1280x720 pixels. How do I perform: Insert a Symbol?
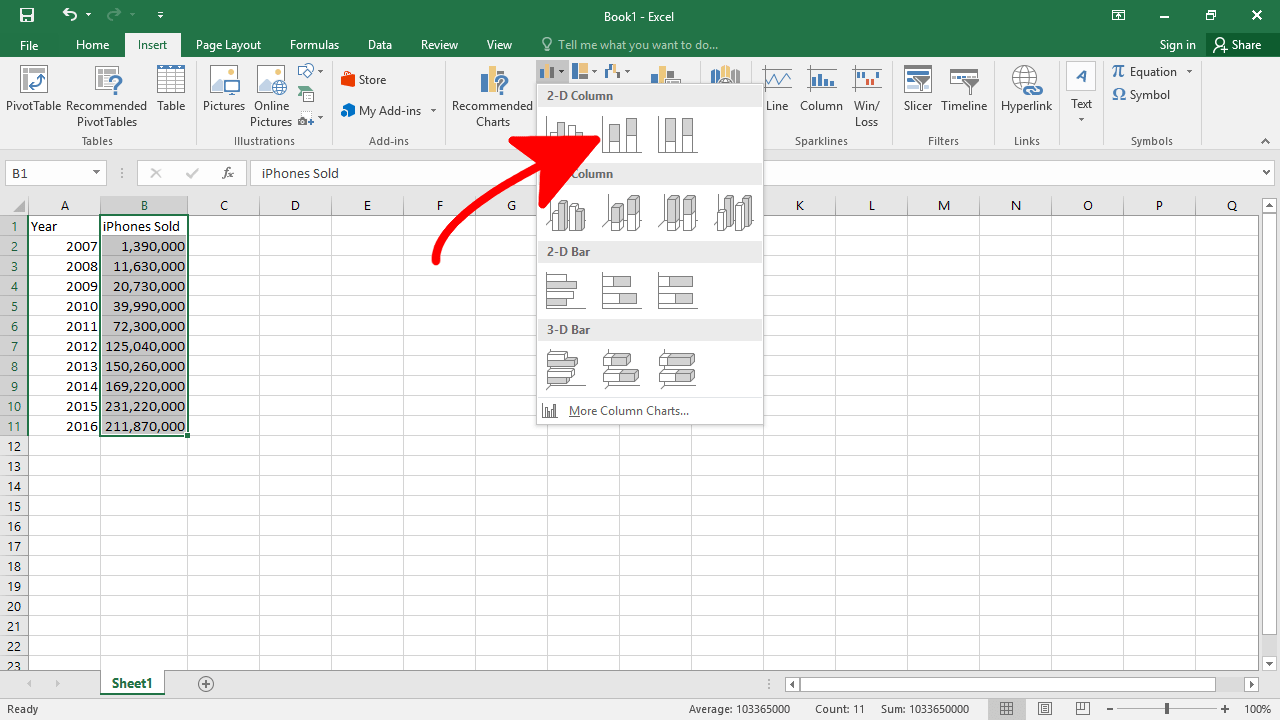(1141, 95)
